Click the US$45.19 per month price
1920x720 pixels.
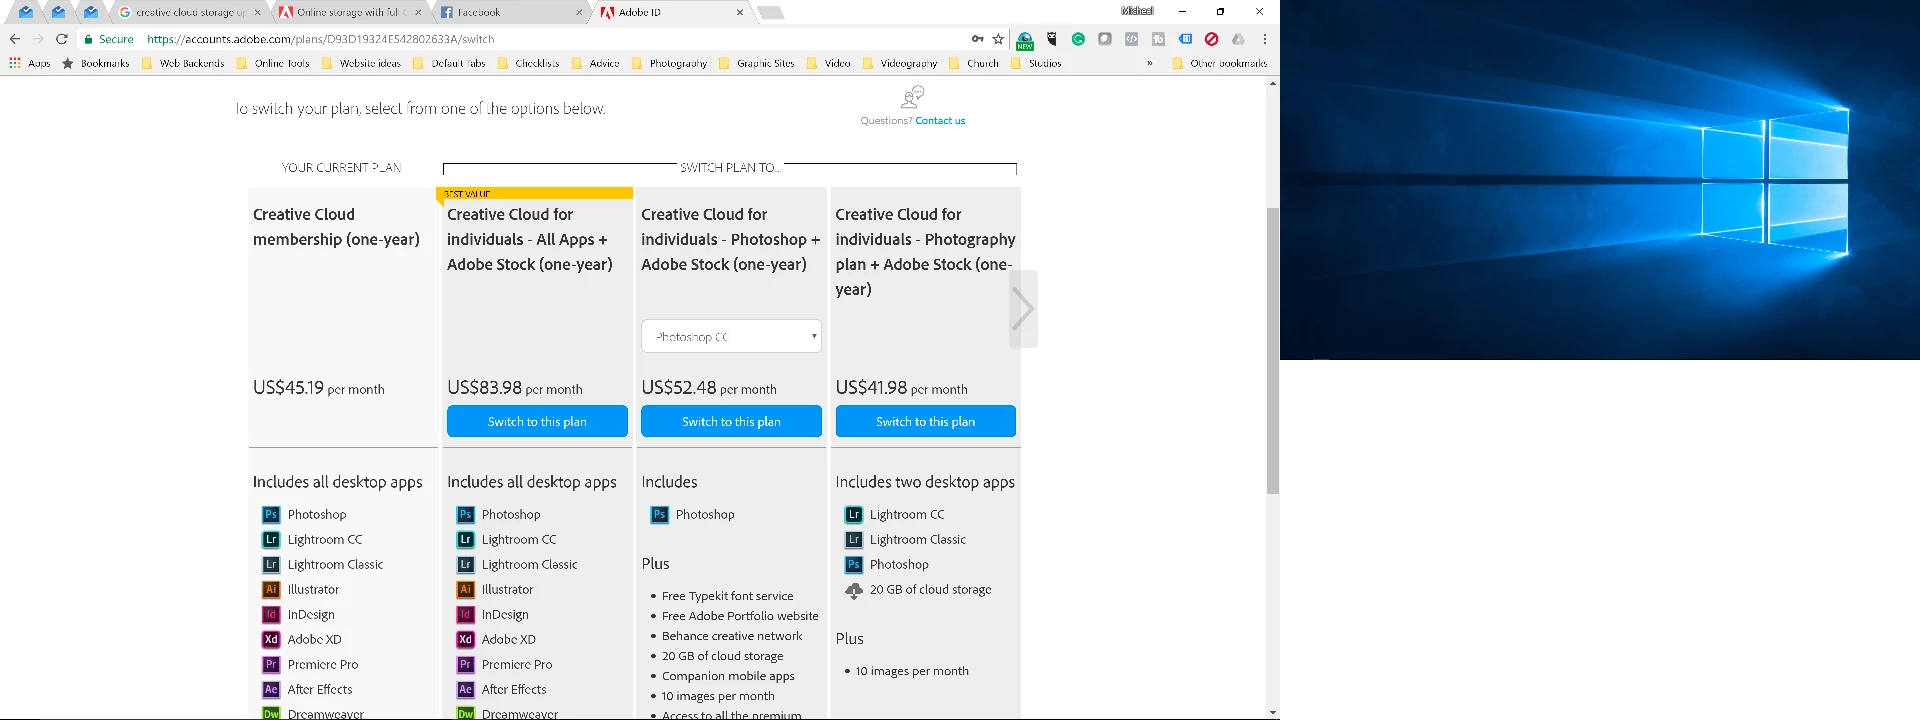[x=318, y=388]
